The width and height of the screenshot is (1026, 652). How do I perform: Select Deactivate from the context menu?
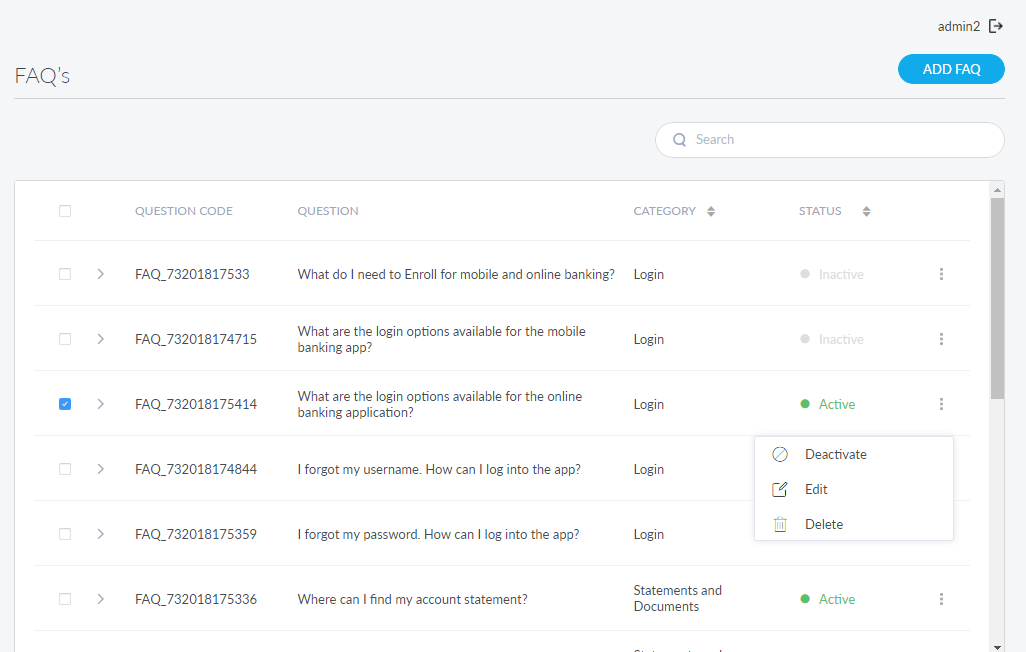(x=835, y=454)
